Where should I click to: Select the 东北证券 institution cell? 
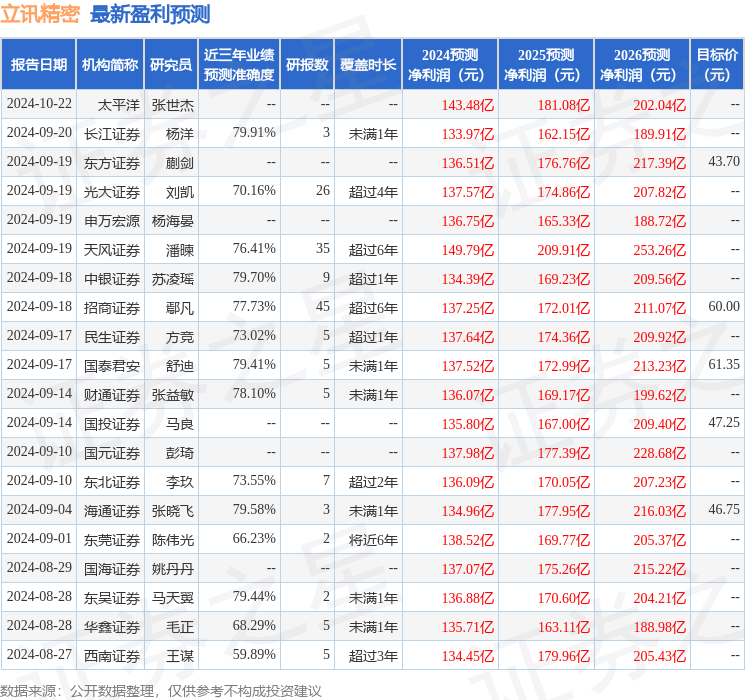(112, 482)
